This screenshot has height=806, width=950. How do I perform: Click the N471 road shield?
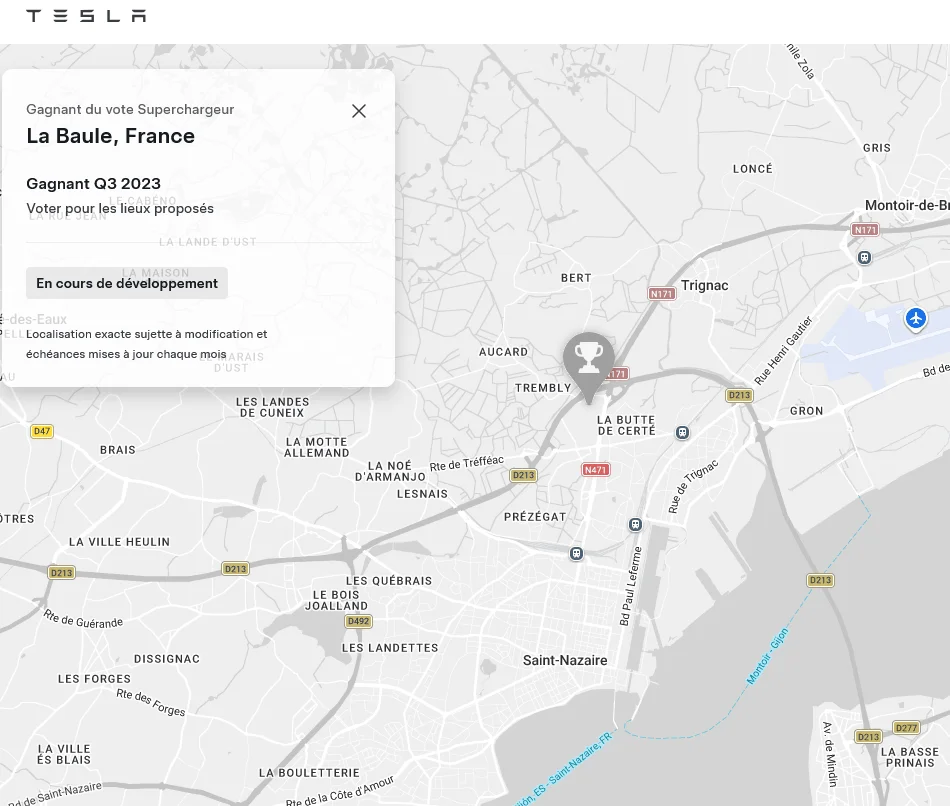pyautogui.click(x=596, y=470)
